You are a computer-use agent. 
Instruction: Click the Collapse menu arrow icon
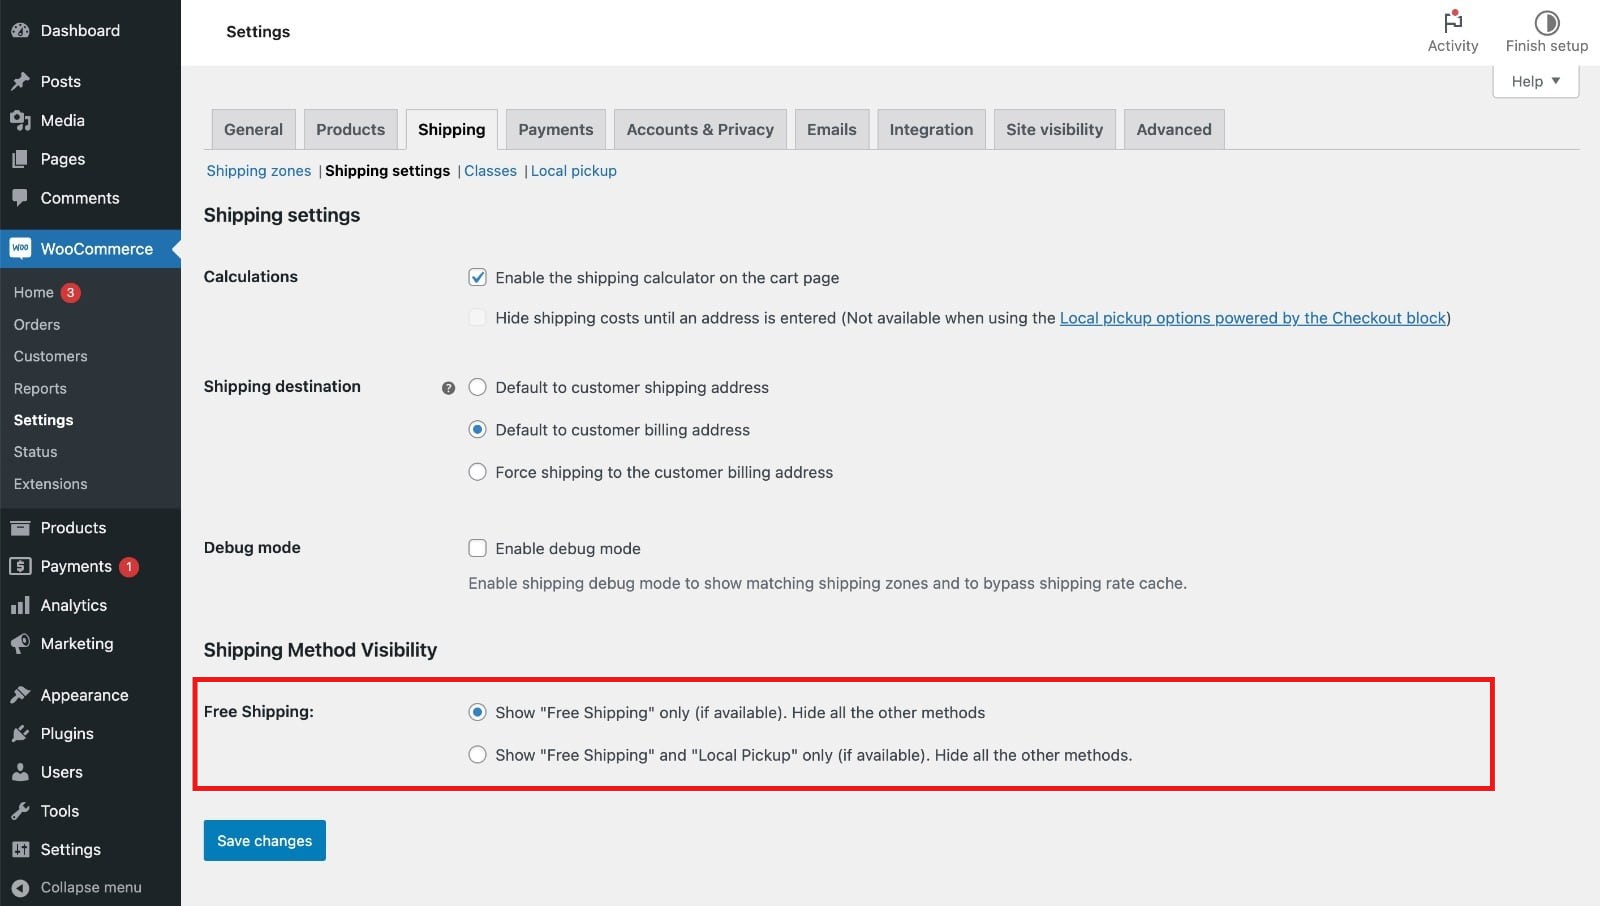pos(20,887)
